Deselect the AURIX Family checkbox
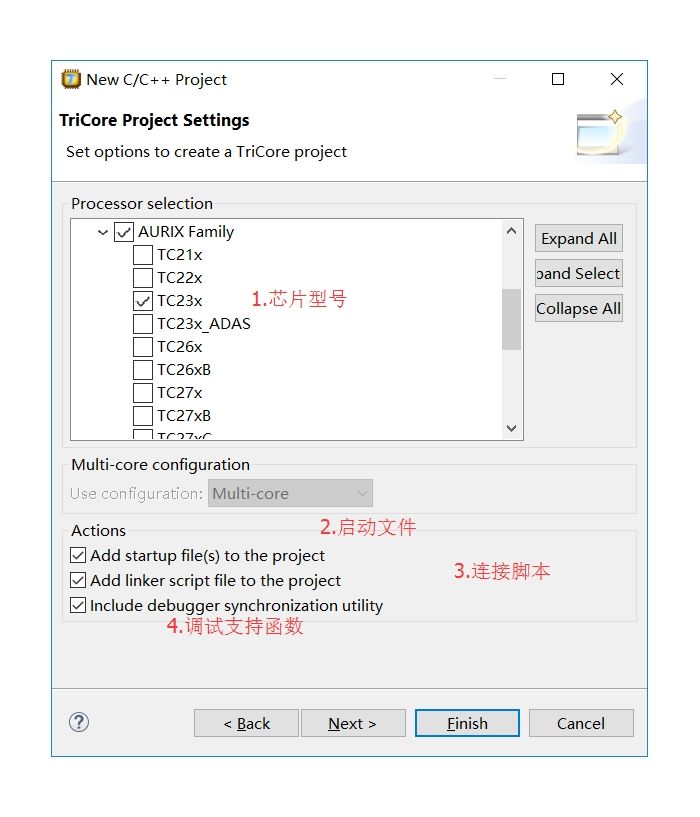Viewport: 700px width, 817px height. click(124, 231)
